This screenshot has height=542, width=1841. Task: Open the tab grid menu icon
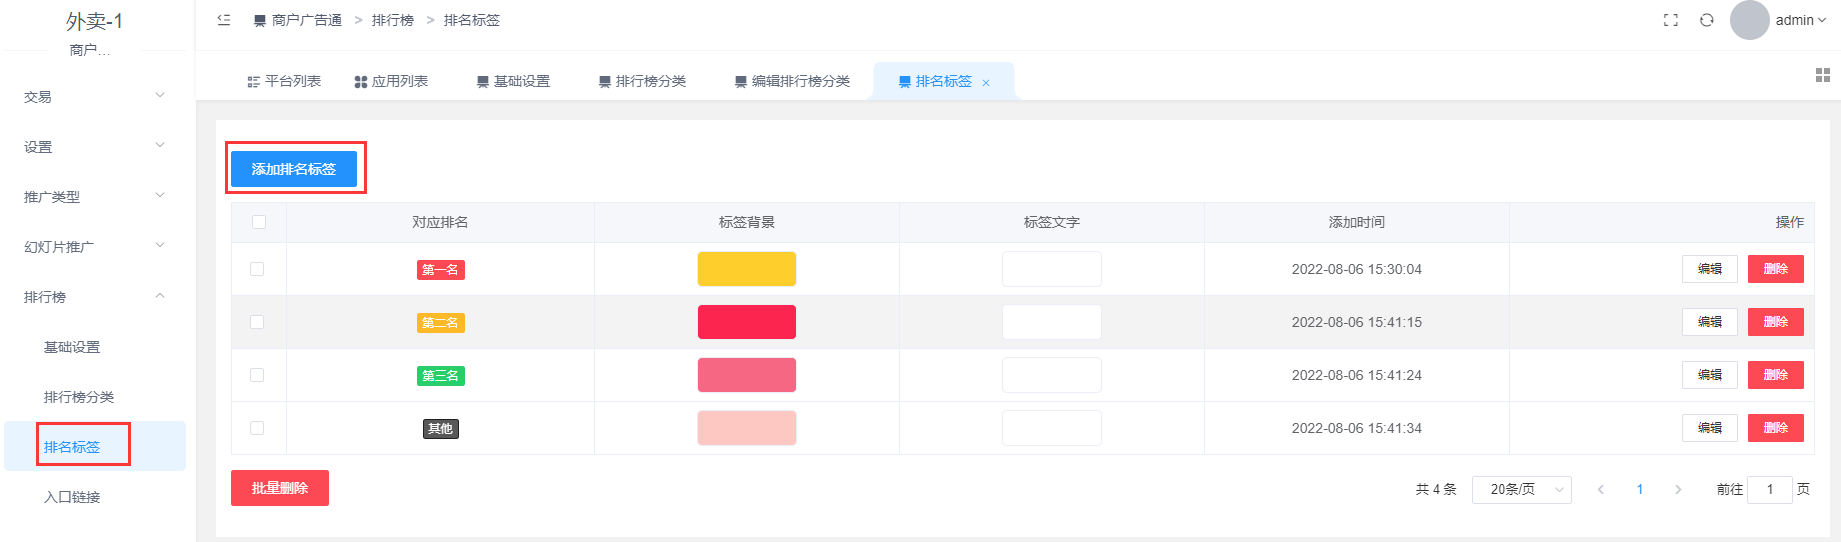(x=1823, y=75)
